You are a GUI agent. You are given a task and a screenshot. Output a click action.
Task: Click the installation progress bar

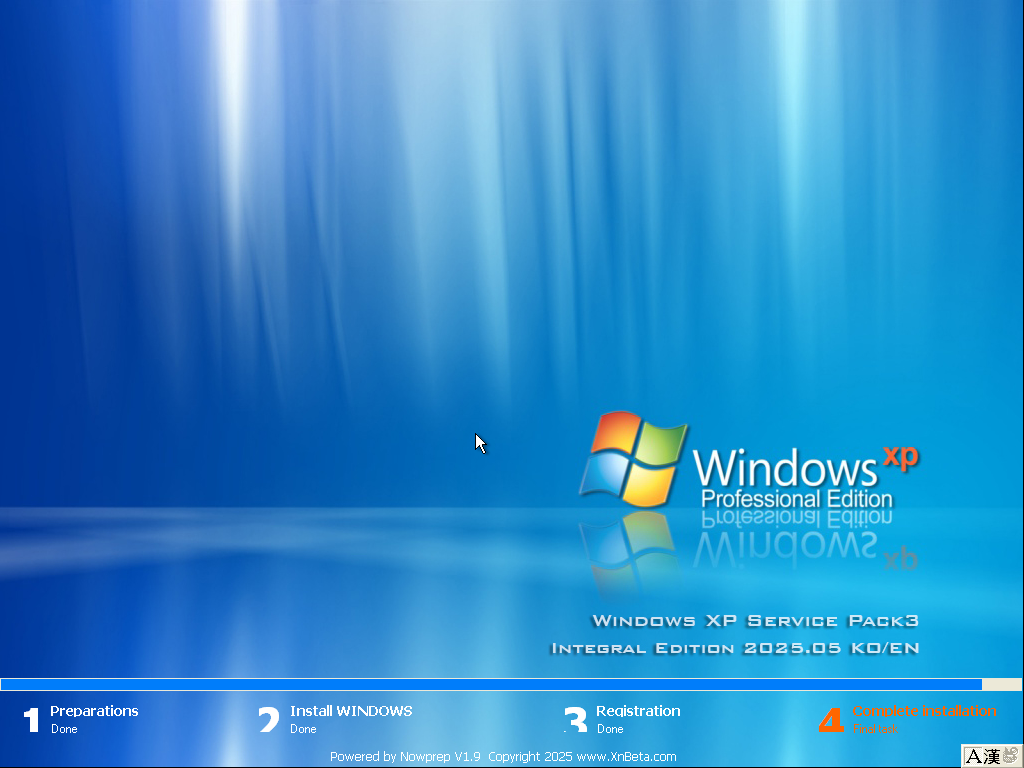pos(511,684)
